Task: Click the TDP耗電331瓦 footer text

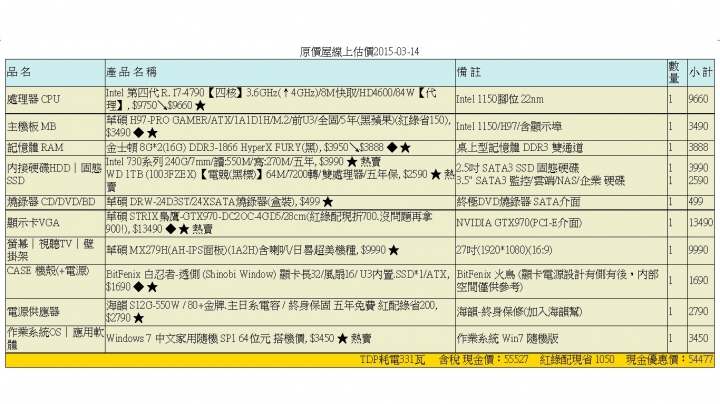Action: click(392, 360)
